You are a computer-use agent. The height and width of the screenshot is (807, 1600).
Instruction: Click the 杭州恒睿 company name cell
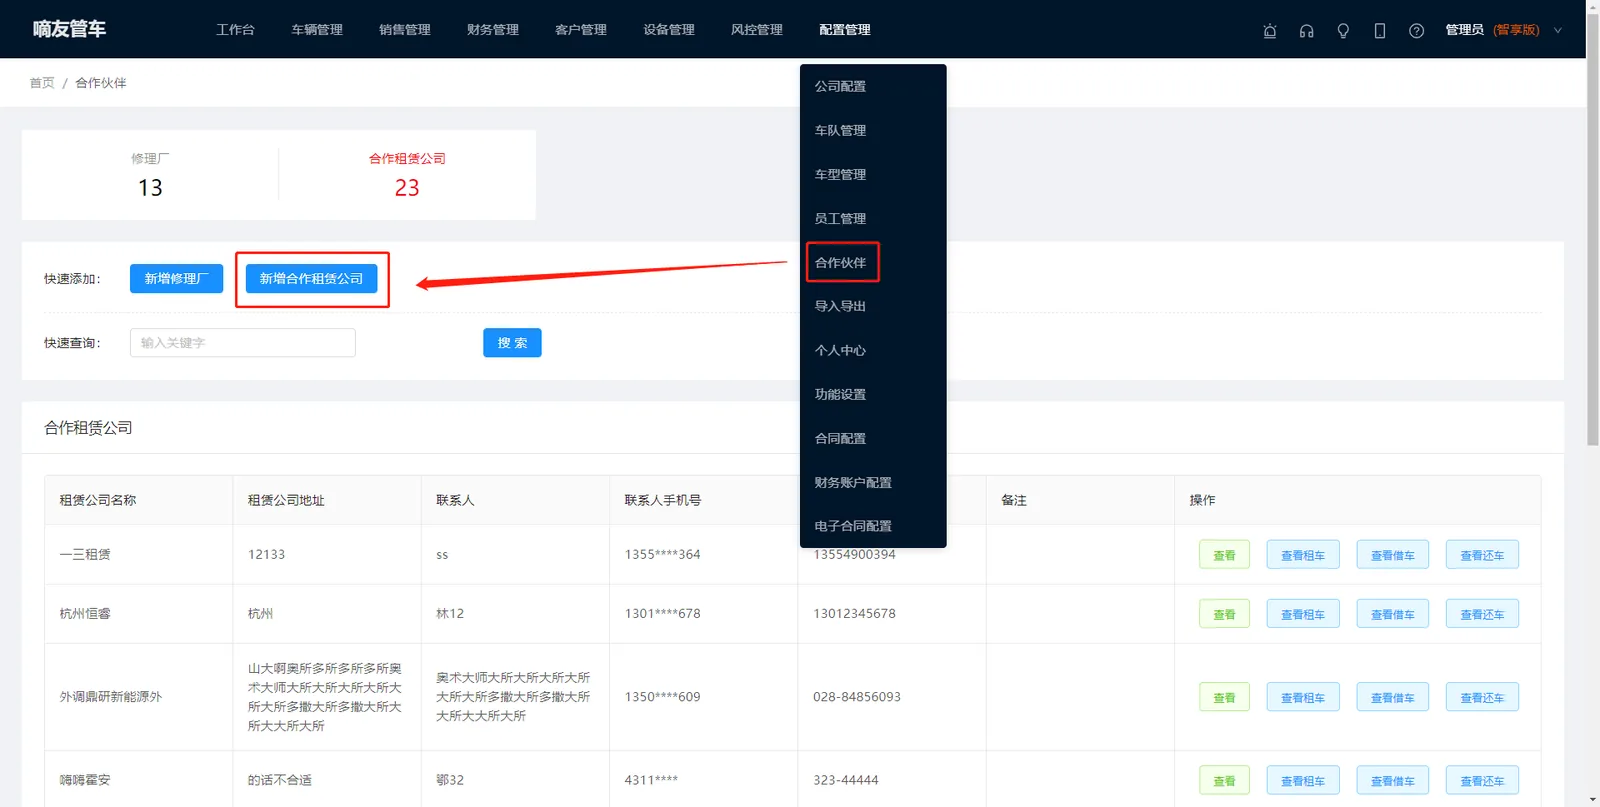point(139,614)
